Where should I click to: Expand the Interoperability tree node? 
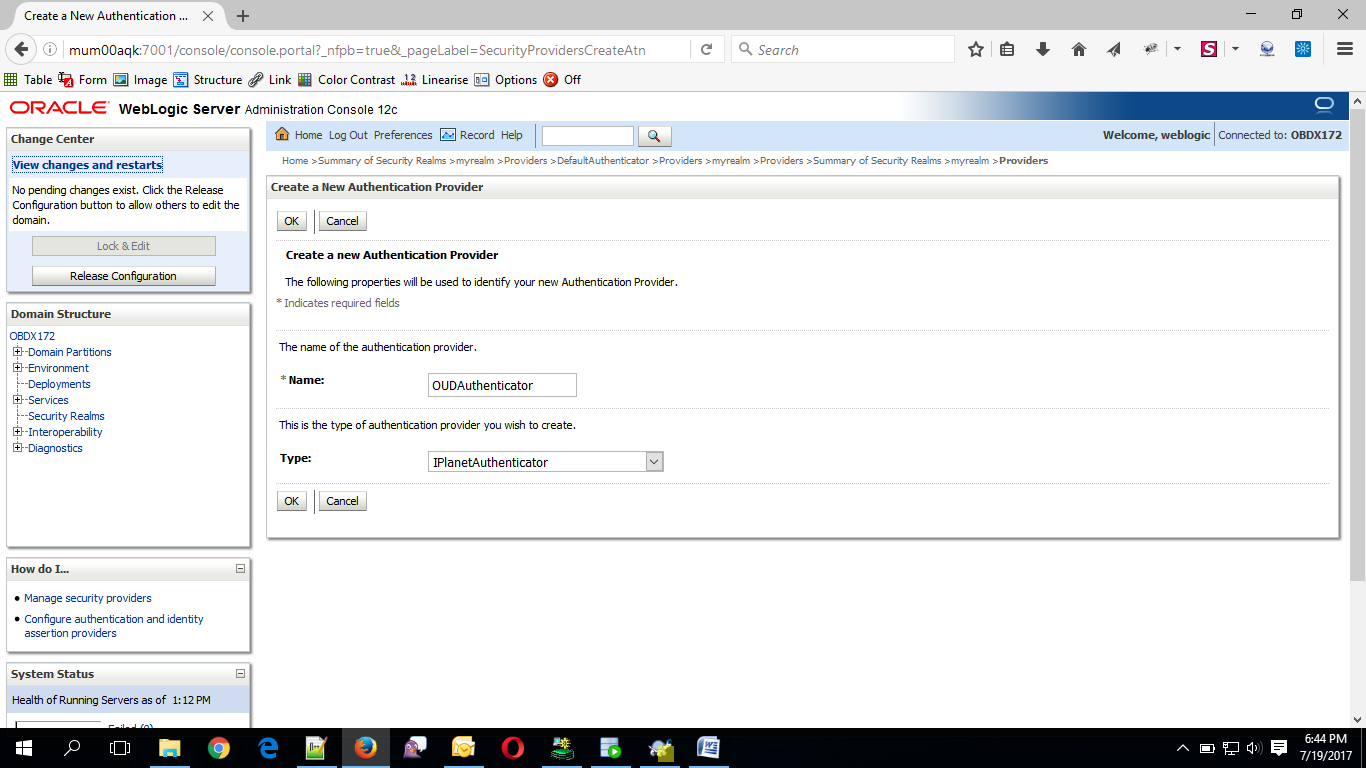(17, 432)
